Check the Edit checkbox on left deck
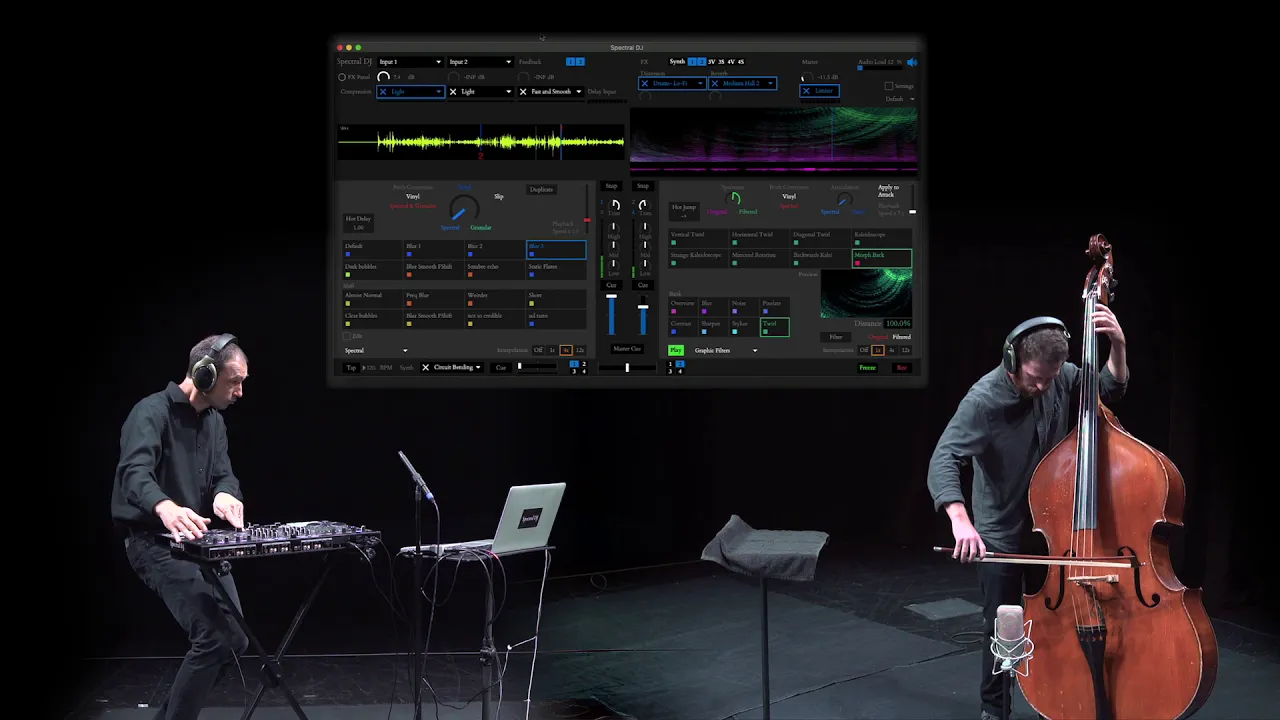Image resolution: width=1280 pixels, height=720 pixels. point(347,336)
